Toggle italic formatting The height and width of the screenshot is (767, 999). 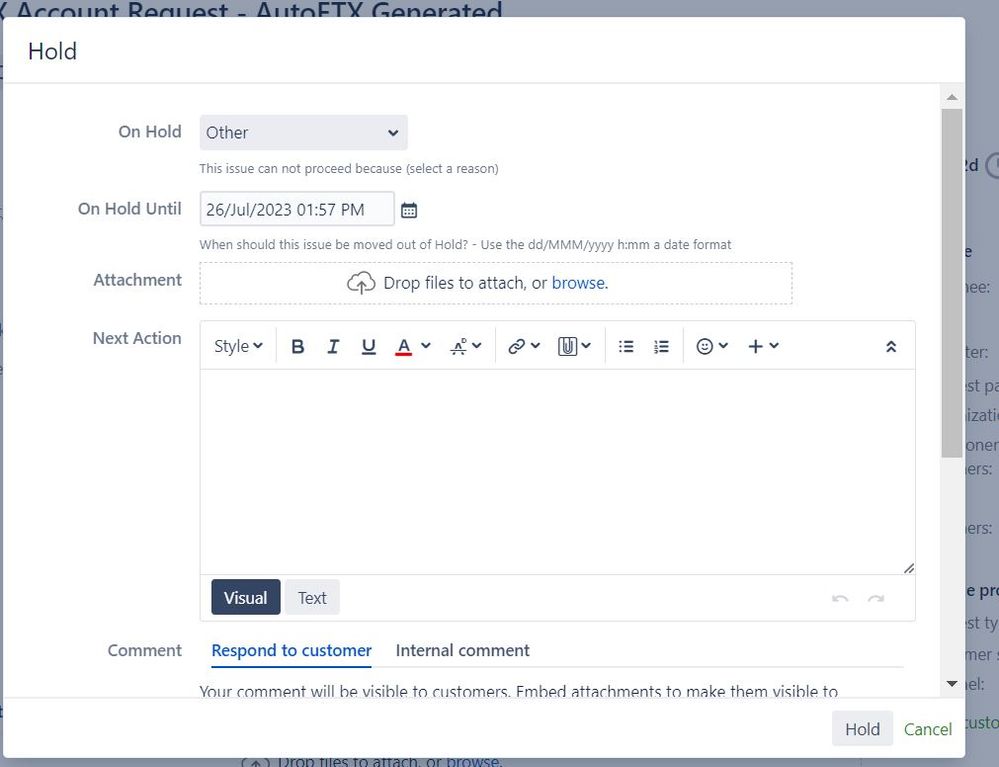pyautogui.click(x=333, y=347)
